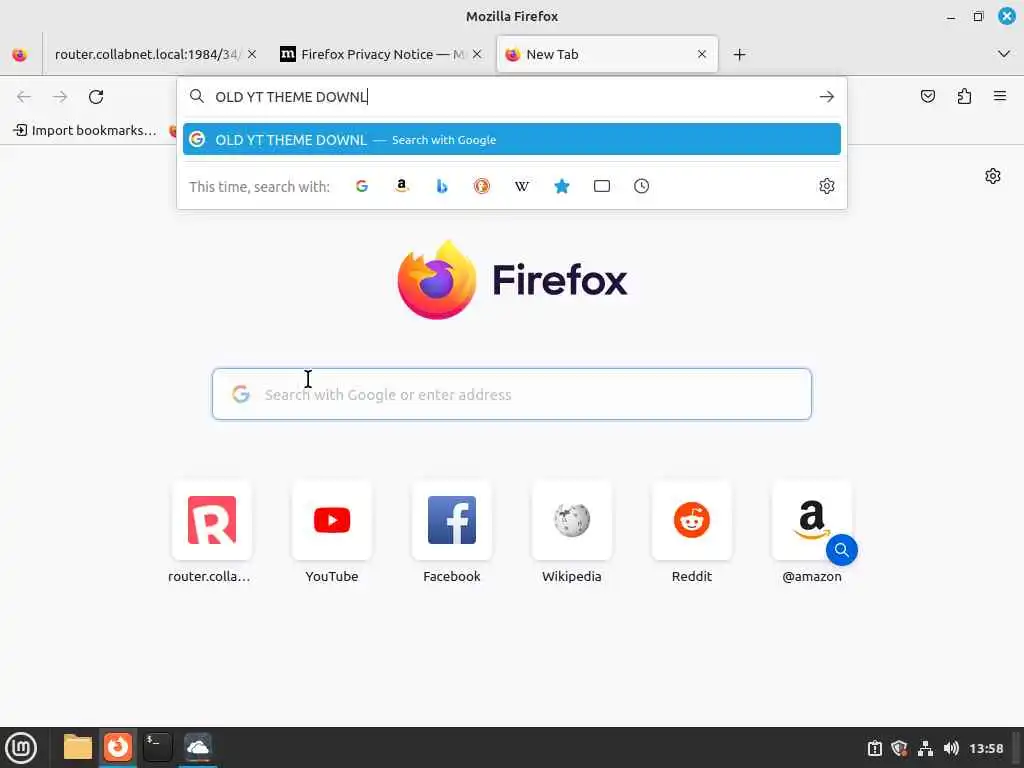The image size is (1024, 768).
Task: Open the Linux Mint start menu
Action: (21, 748)
